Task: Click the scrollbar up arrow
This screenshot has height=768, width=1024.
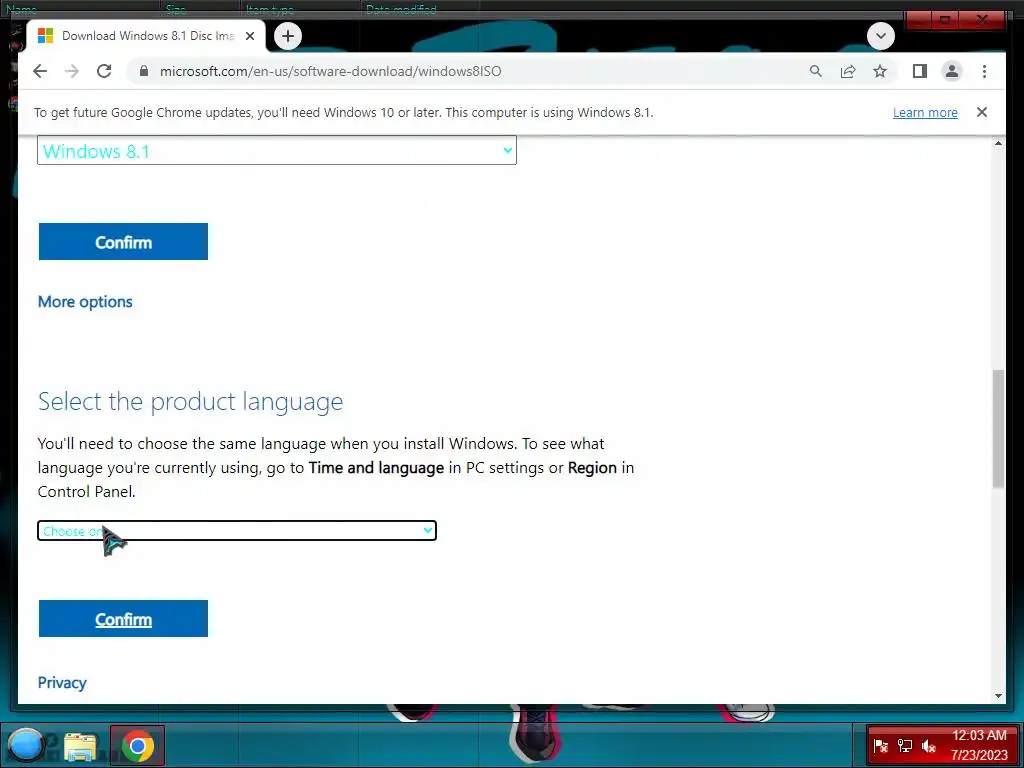Action: (x=998, y=143)
